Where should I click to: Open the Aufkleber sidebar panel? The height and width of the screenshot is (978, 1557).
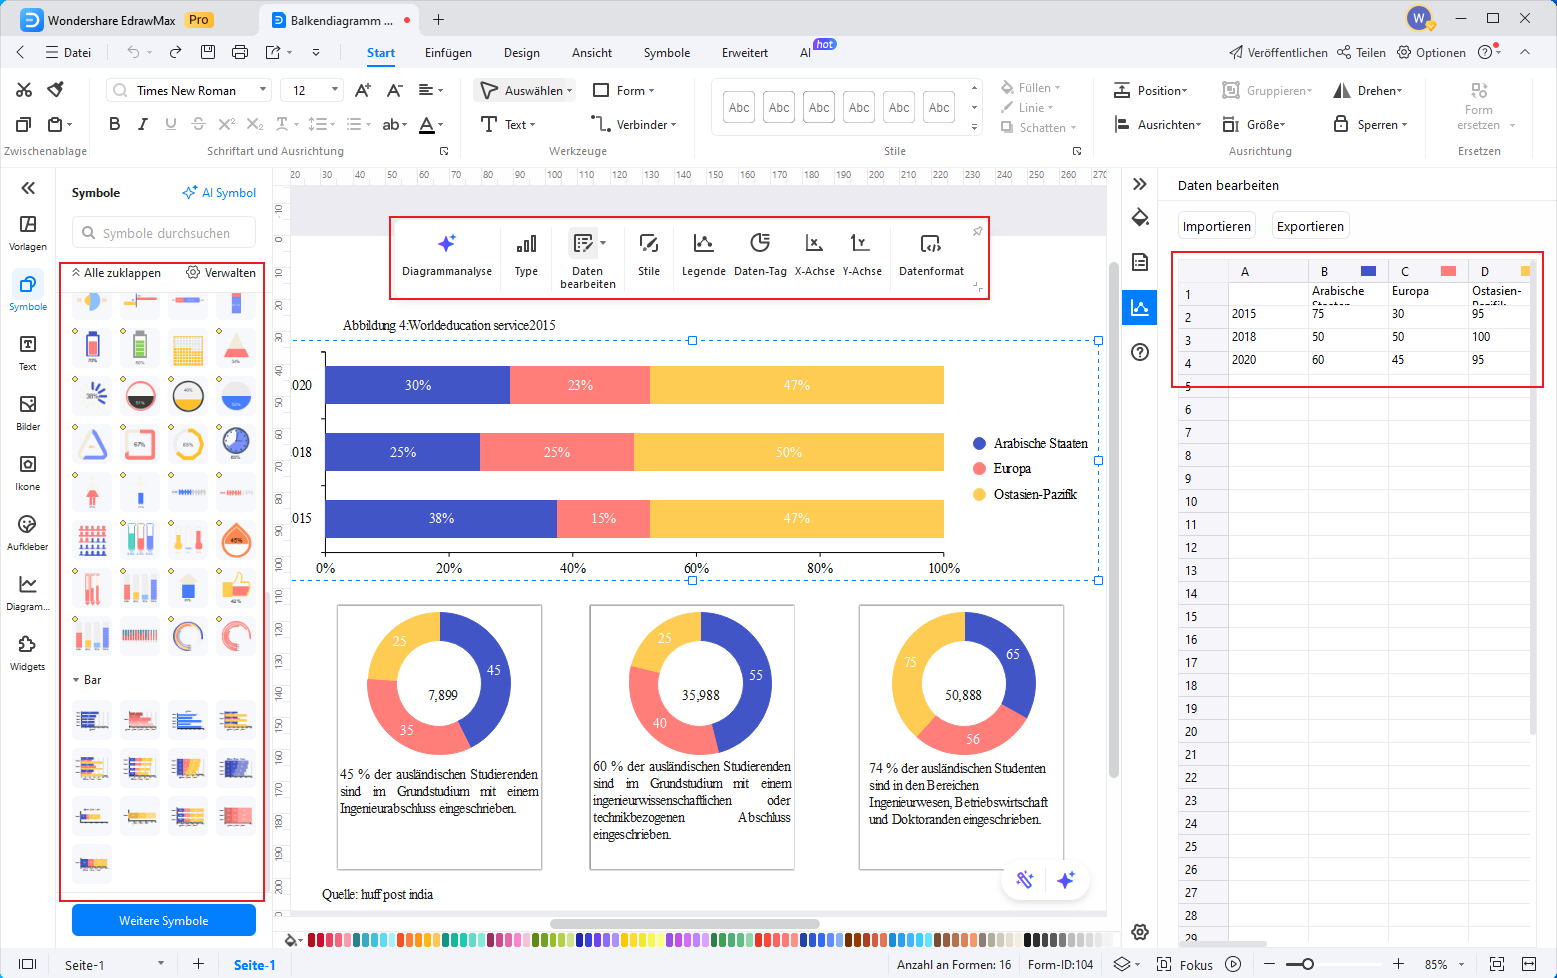pos(28,532)
